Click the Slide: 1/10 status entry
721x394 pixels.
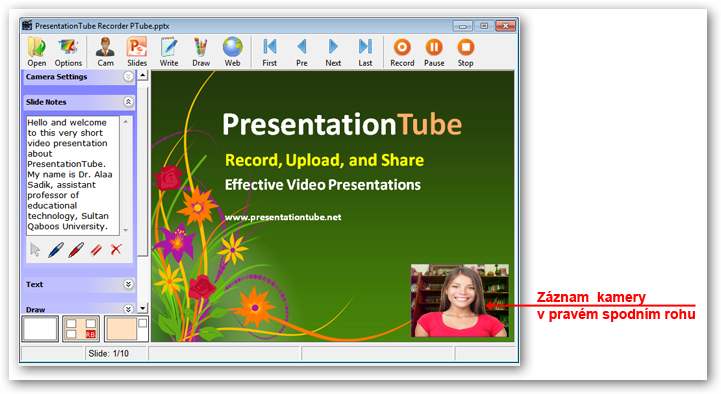109,354
